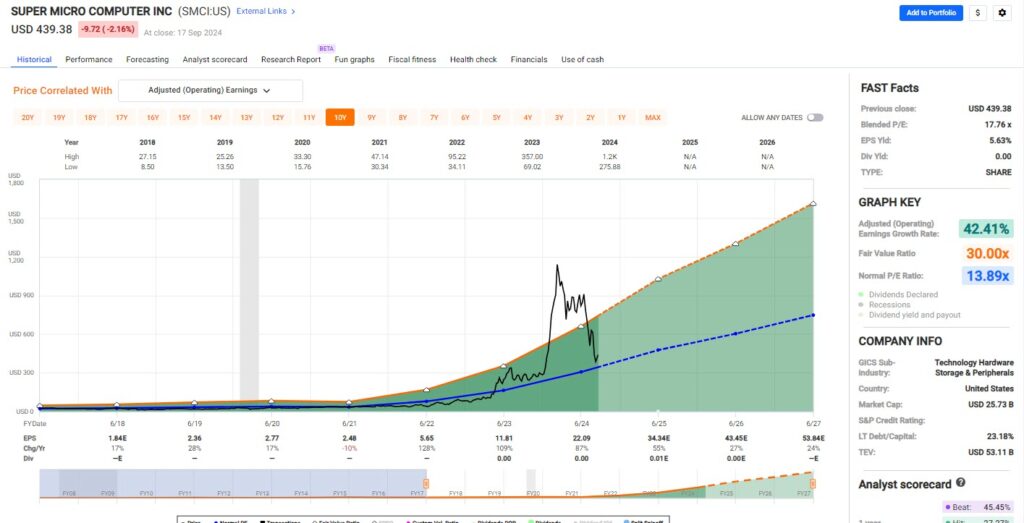Open the Adjusted (Operating) Earnings dropdown

pos(210,91)
